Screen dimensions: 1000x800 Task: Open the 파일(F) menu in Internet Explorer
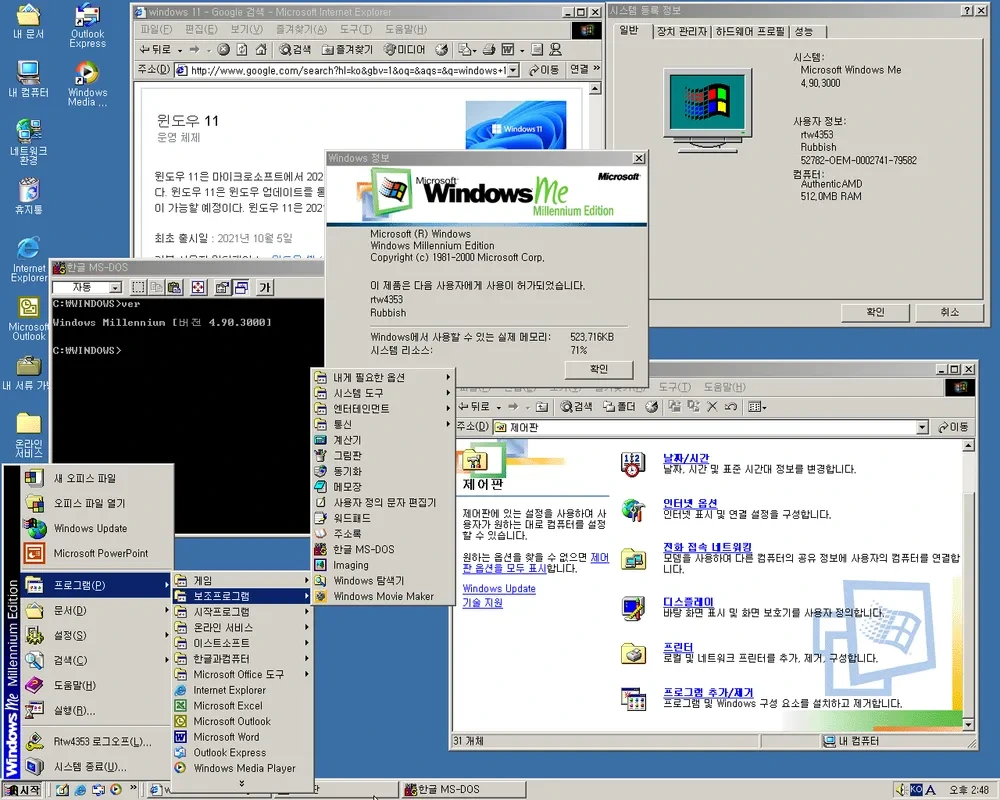(x=156, y=29)
